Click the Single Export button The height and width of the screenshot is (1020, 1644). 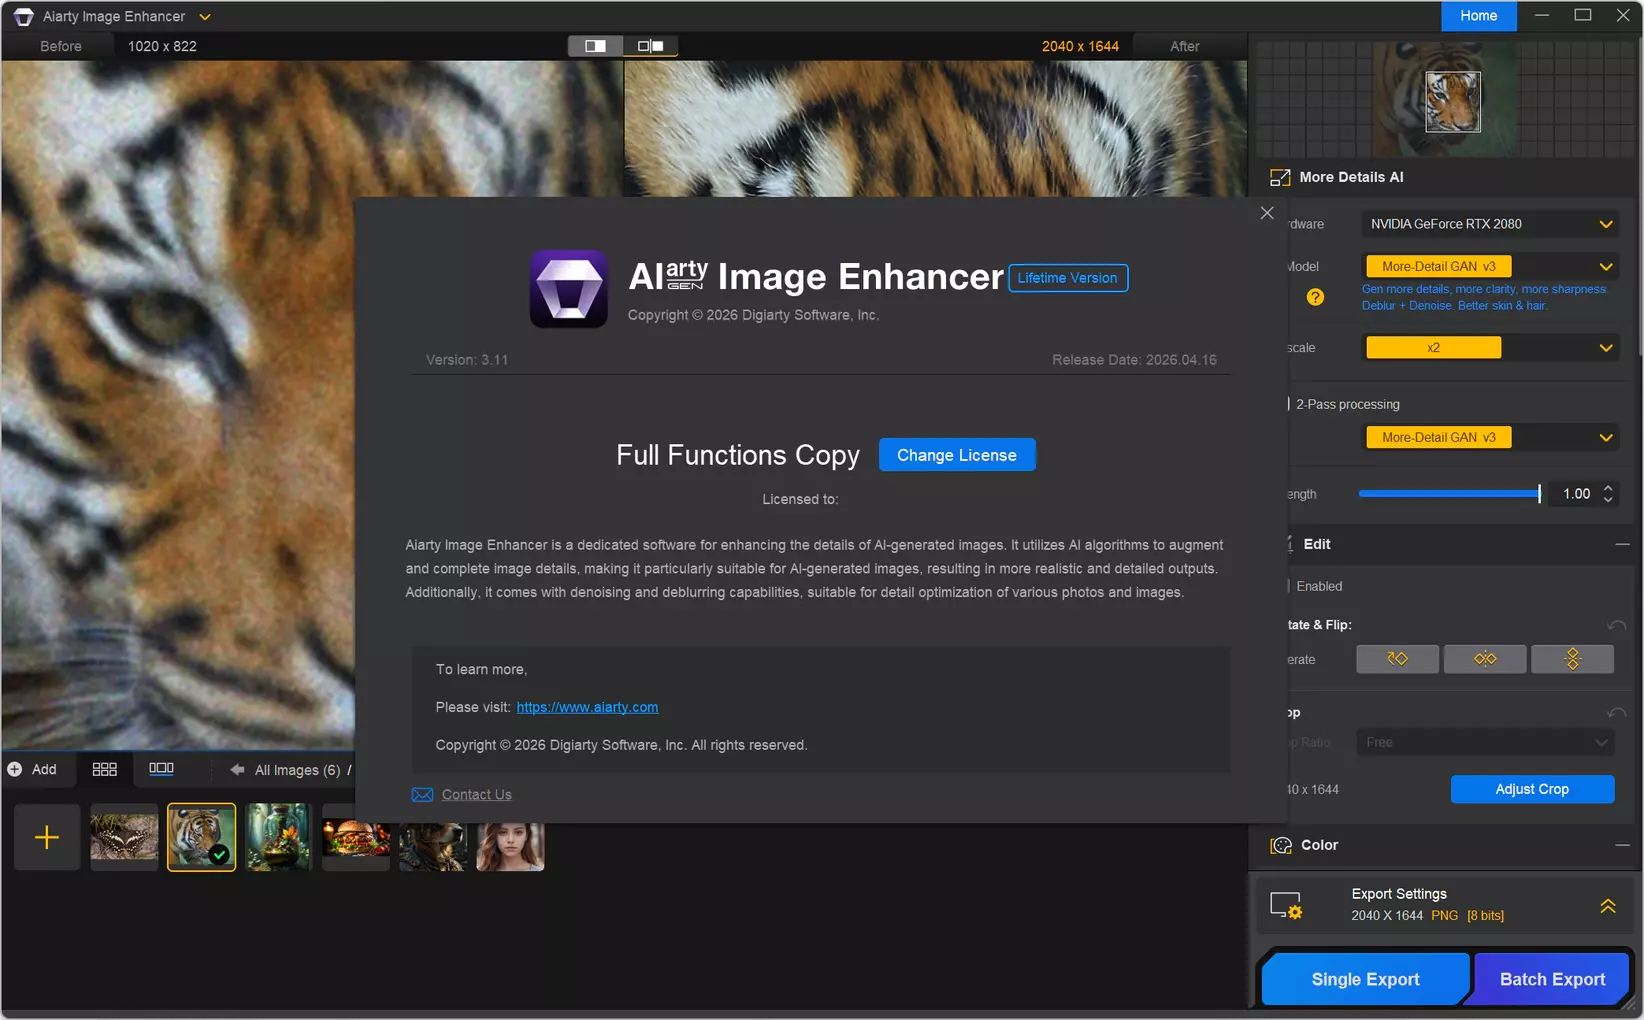pyautogui.click(x=1365, y=980)
